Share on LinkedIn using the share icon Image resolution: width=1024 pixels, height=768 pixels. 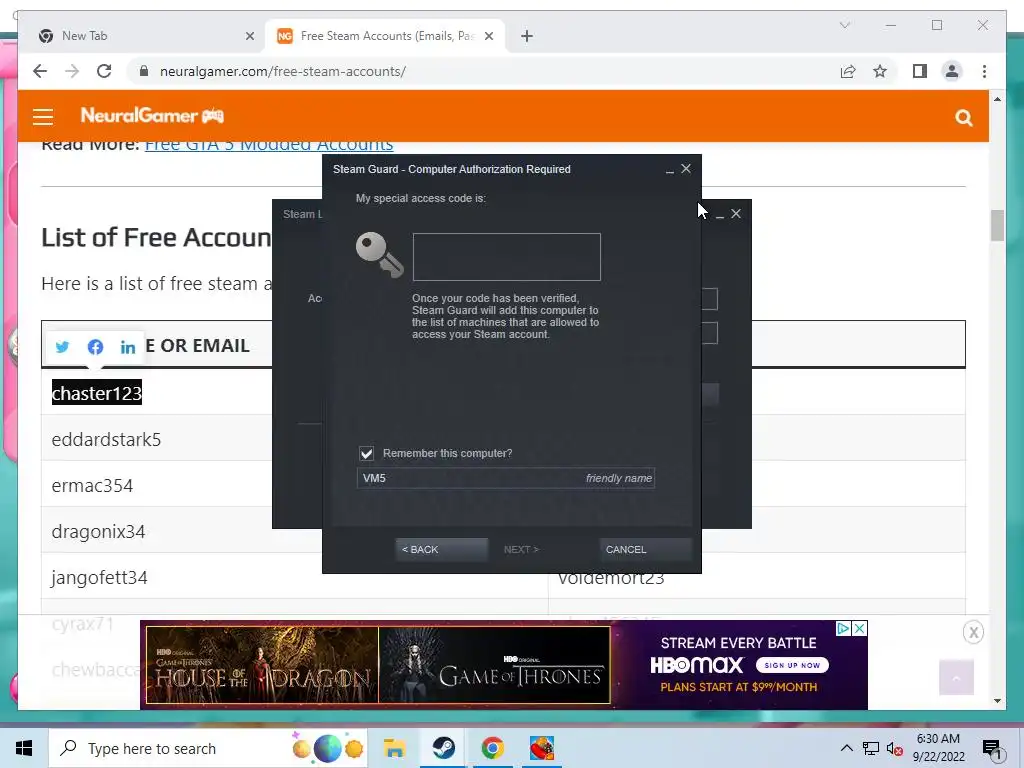pyautogui.click(x=128, y=347)
